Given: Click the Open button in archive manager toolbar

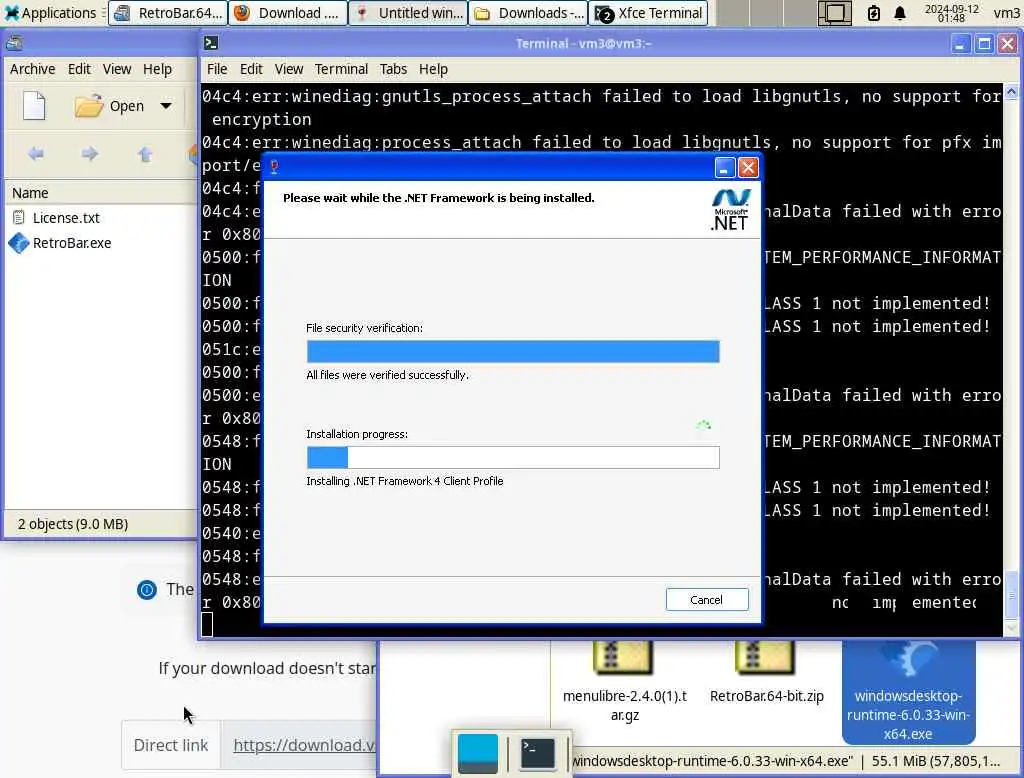Looking at the screenshot, I should [108, 106].
